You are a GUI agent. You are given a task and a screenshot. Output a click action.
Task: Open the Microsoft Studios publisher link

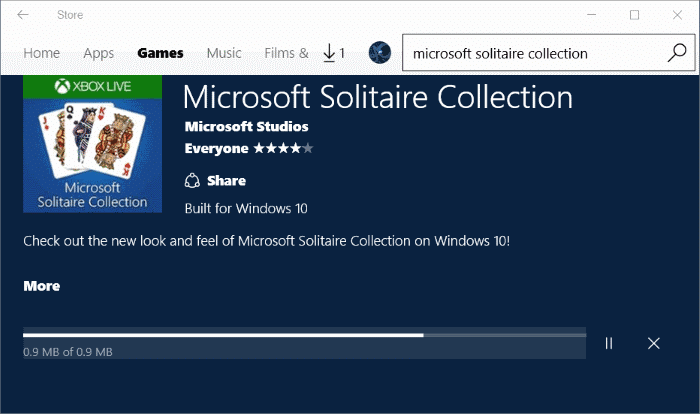click(x=246, y=127)
